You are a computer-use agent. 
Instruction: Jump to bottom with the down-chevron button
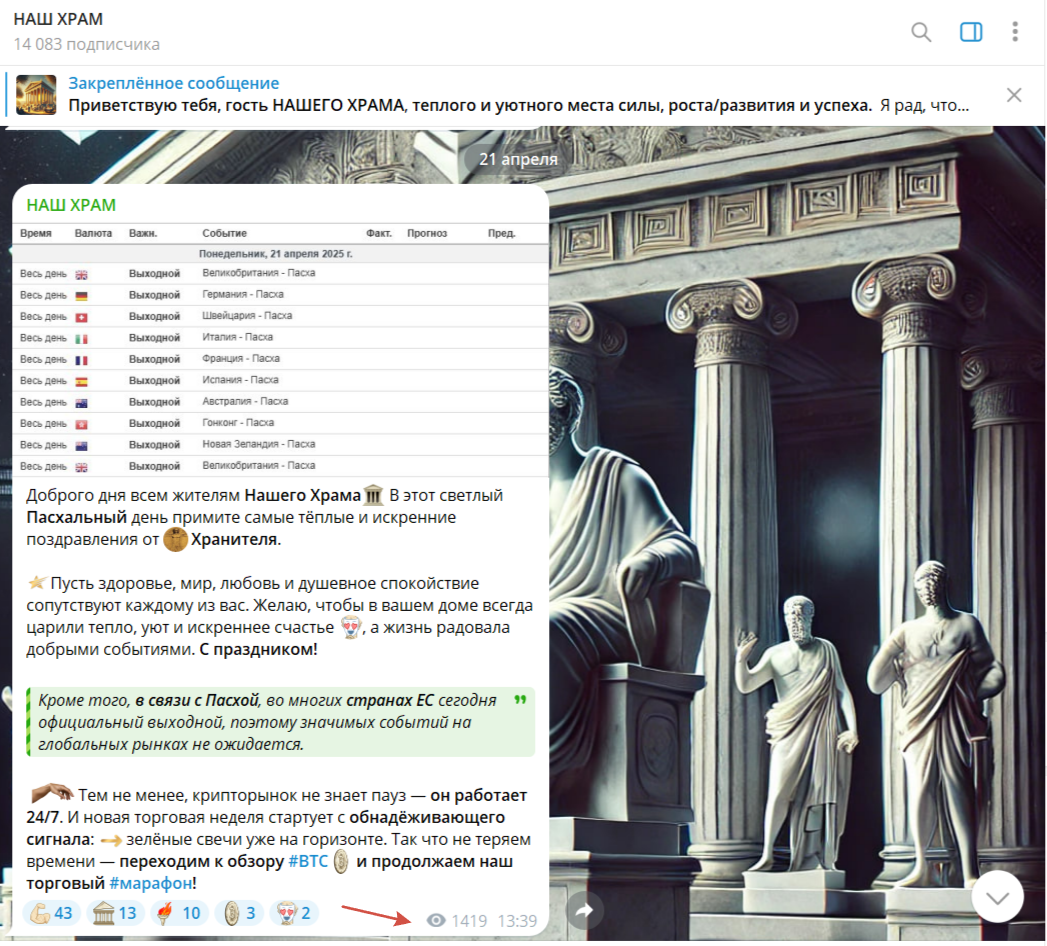[x=998, y=898]
